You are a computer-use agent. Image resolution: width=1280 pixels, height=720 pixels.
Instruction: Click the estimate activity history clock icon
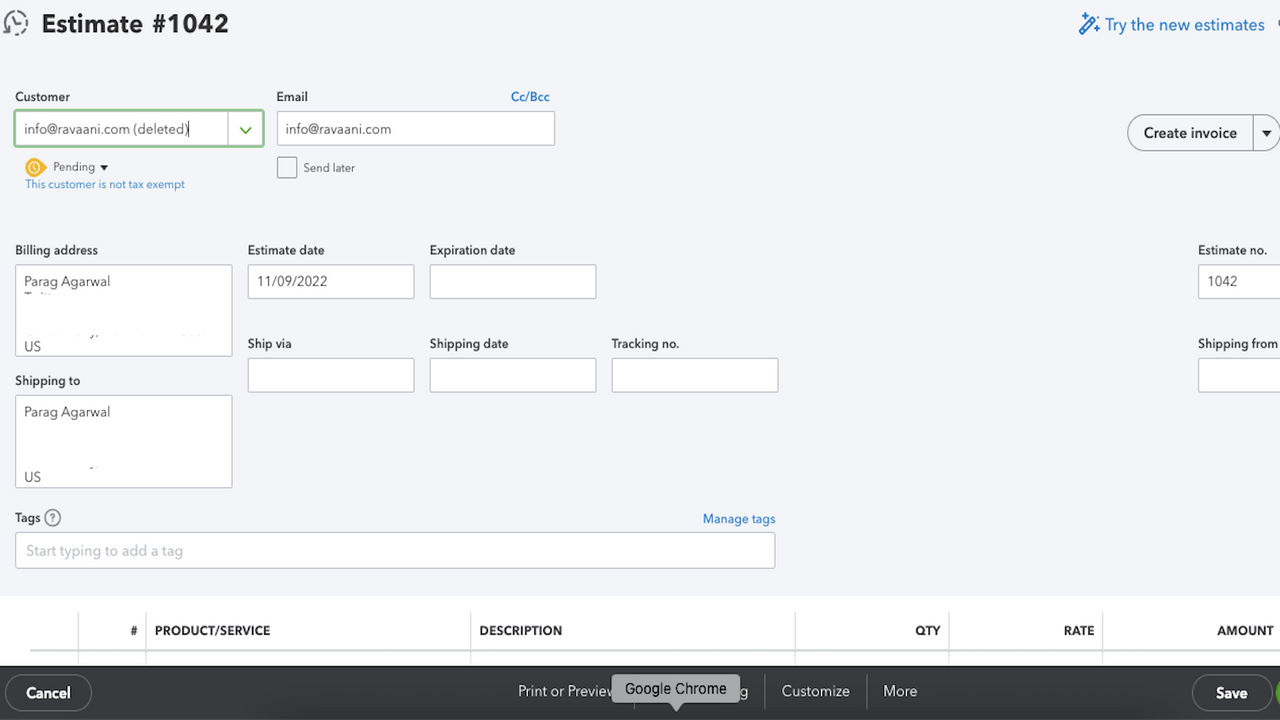tap(16, 22)
